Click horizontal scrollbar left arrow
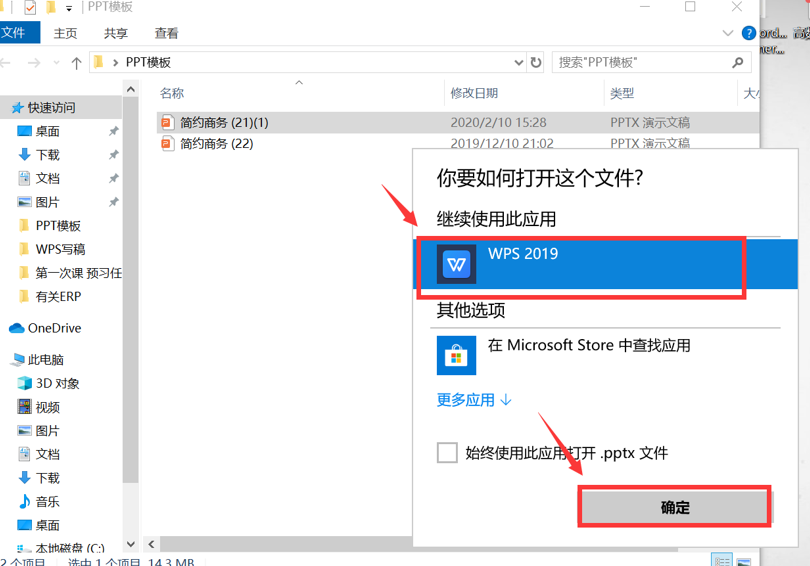The height and width of the screenshot is (566, 810). [x=151, y=544]
